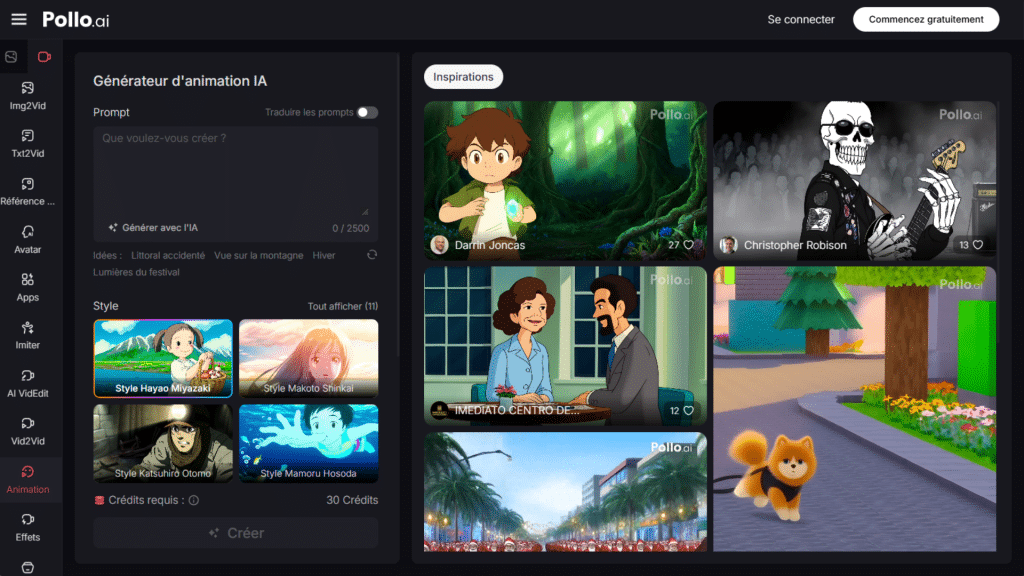The height and width of the screenshot is (576, 1024).
Task: Choose idea Littoral accidenté
Action: tap(168, 255)
